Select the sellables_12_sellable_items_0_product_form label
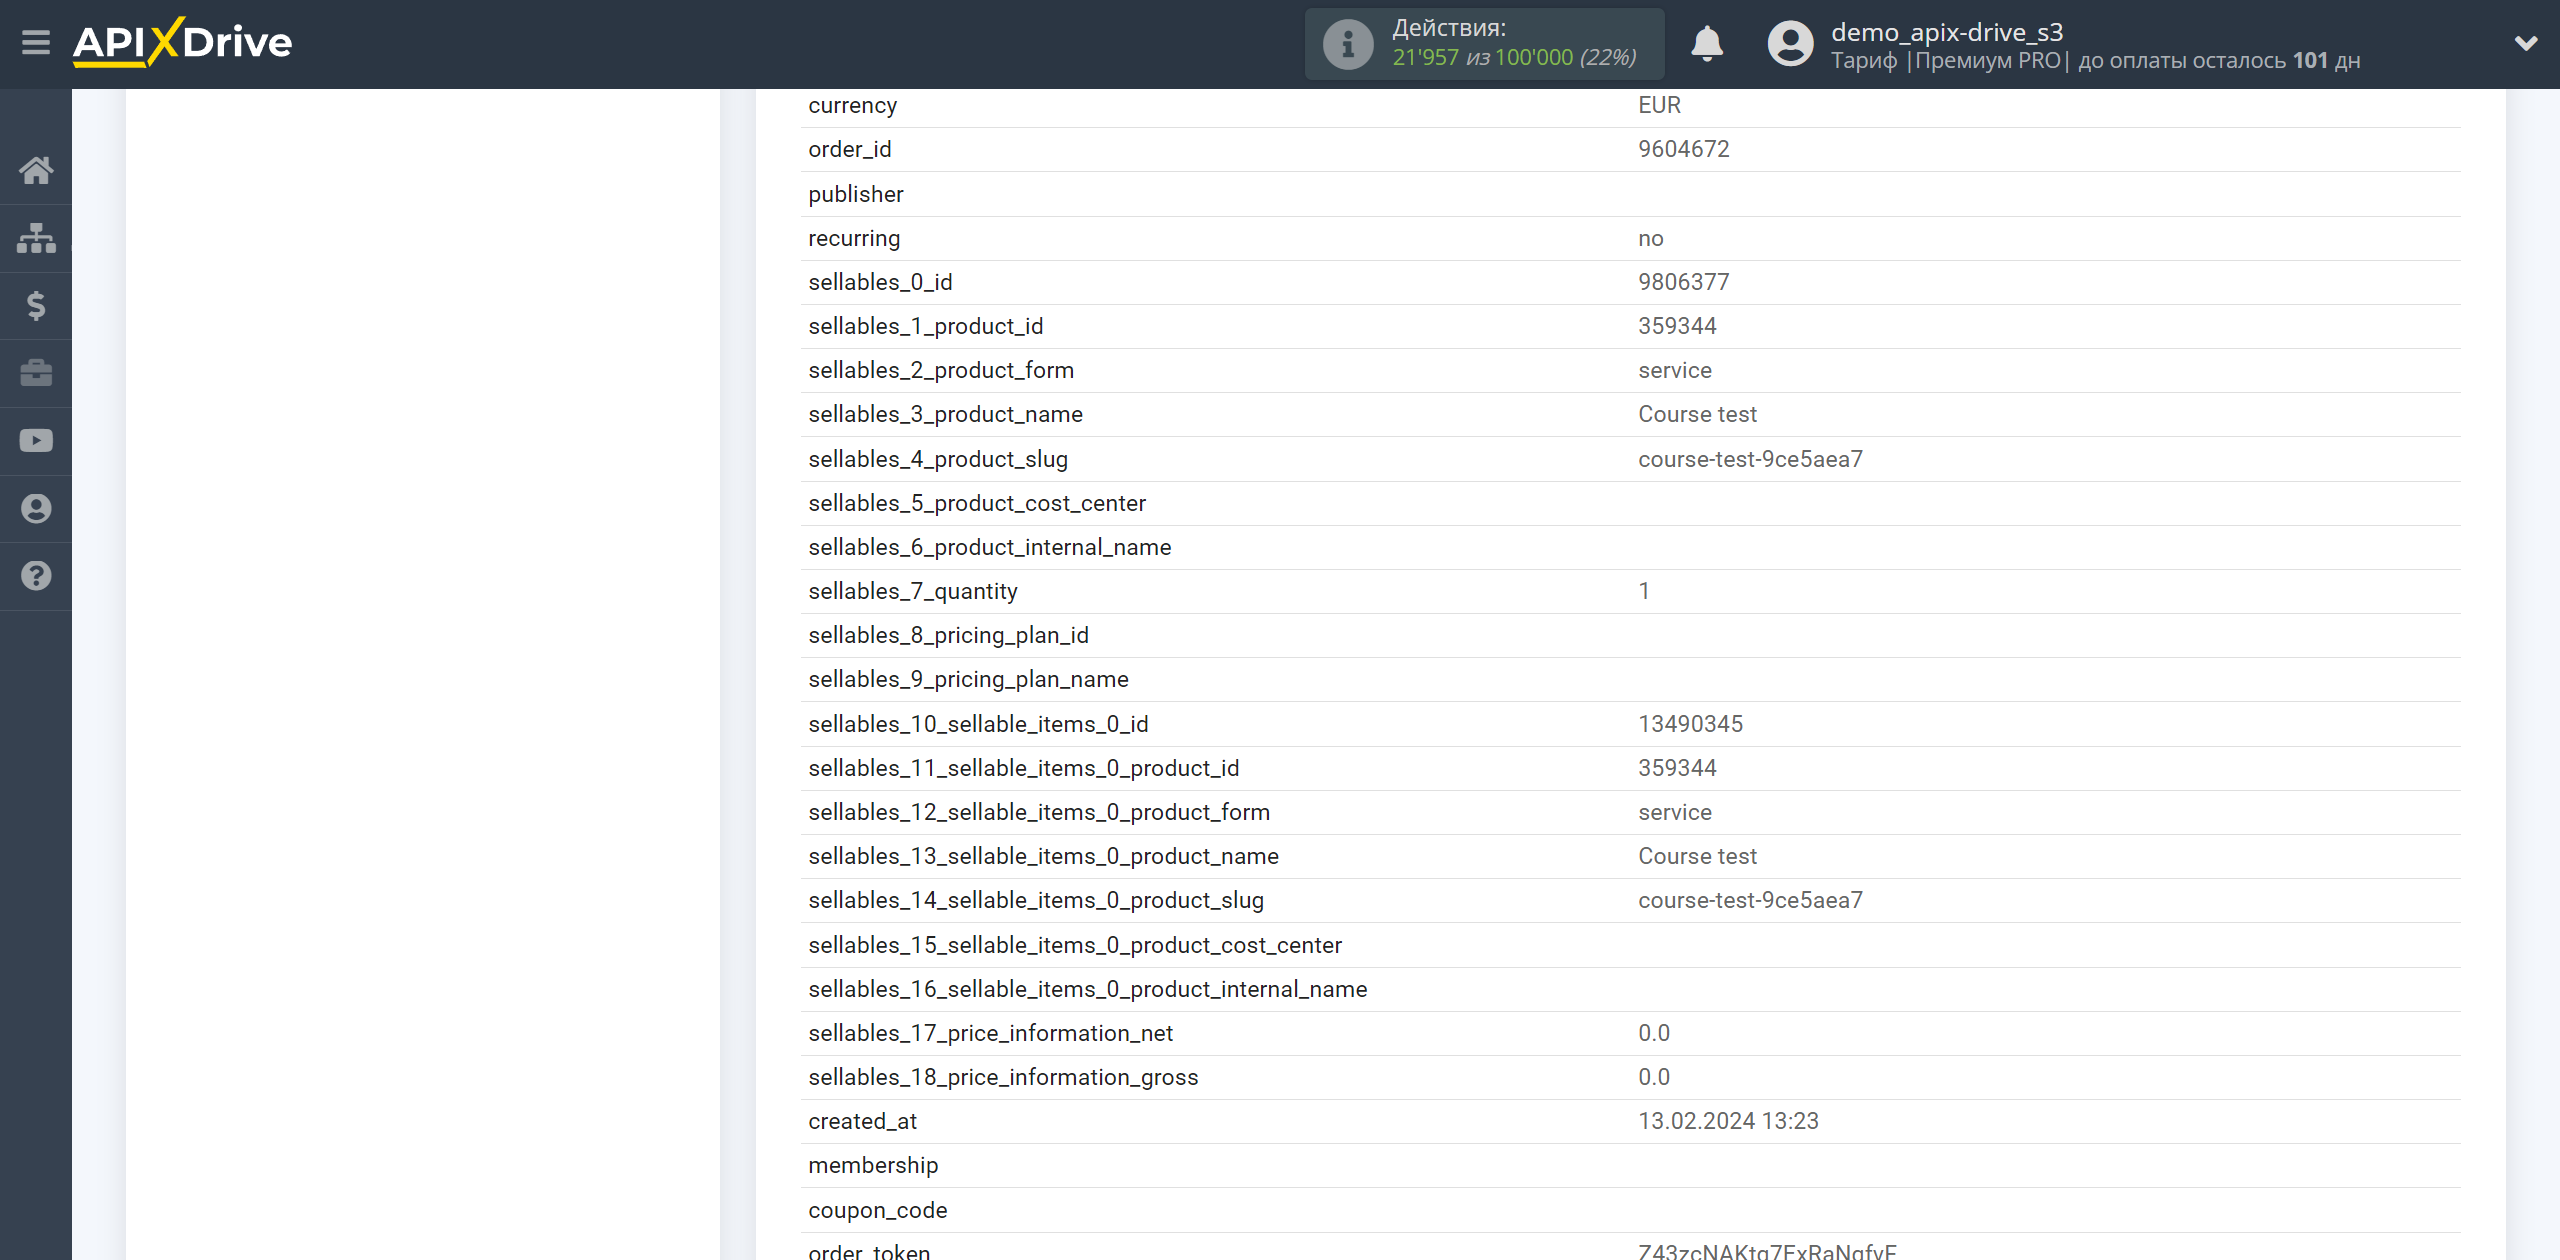The image size is (2560, 1260). [1039, 812]
